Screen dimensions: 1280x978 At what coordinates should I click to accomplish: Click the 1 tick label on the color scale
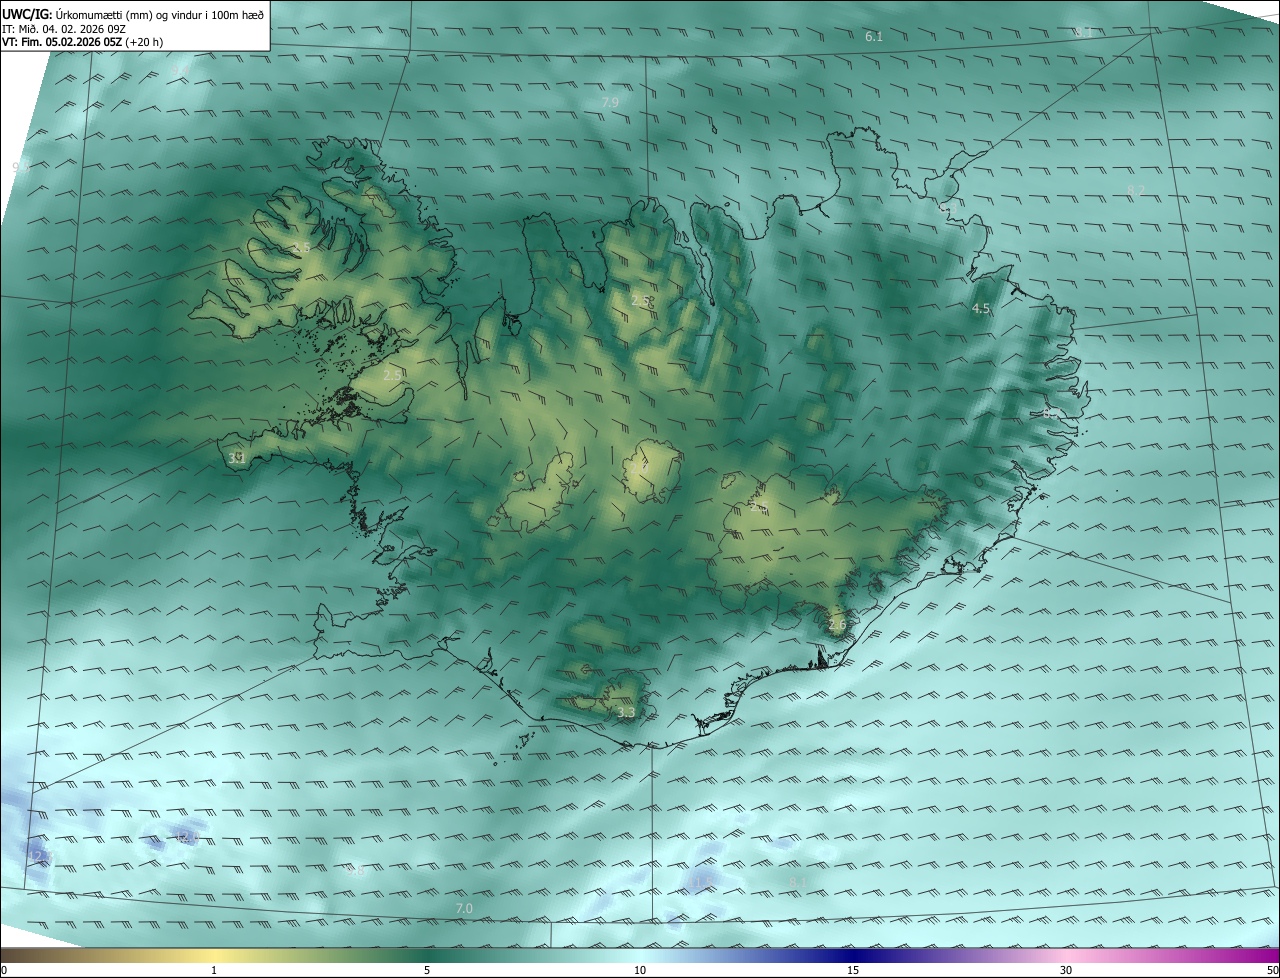pyautogui.click(x=214, y=970)
